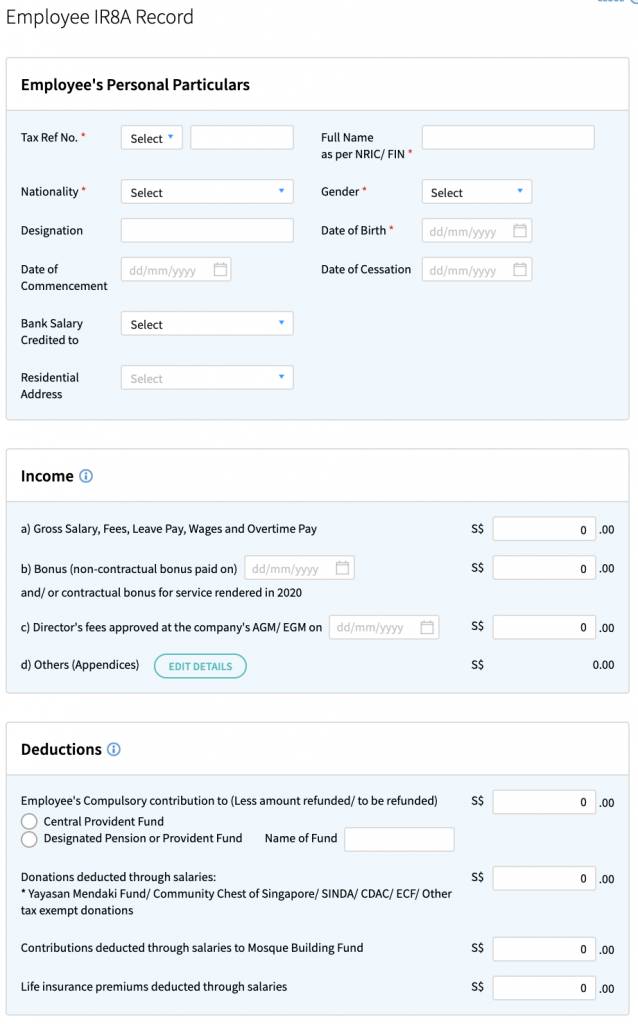Open the Residential Address dropdown

point(207,378)
